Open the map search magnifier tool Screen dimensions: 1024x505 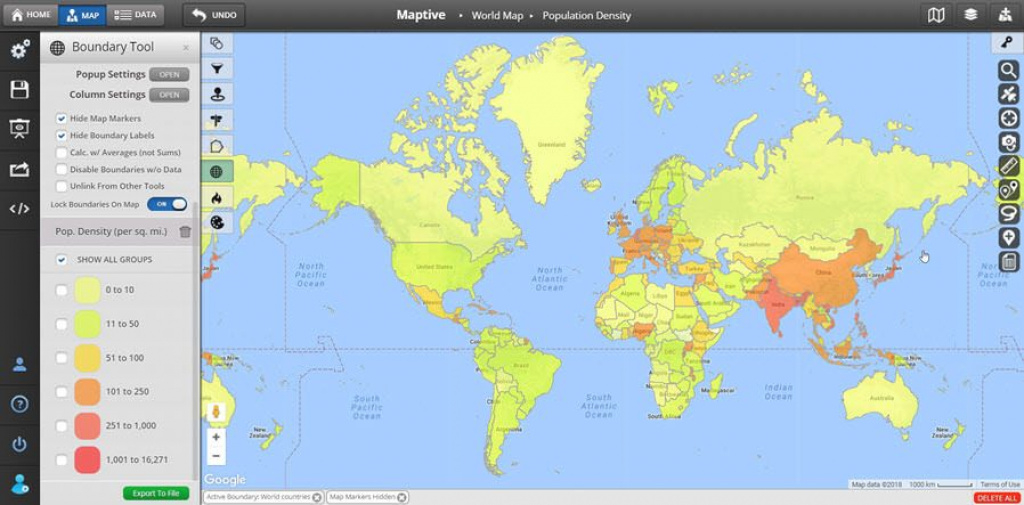pos(1009,70)
